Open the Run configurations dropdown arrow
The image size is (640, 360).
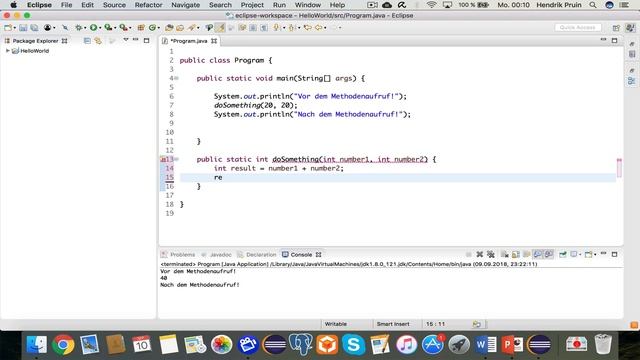[100, 28]
